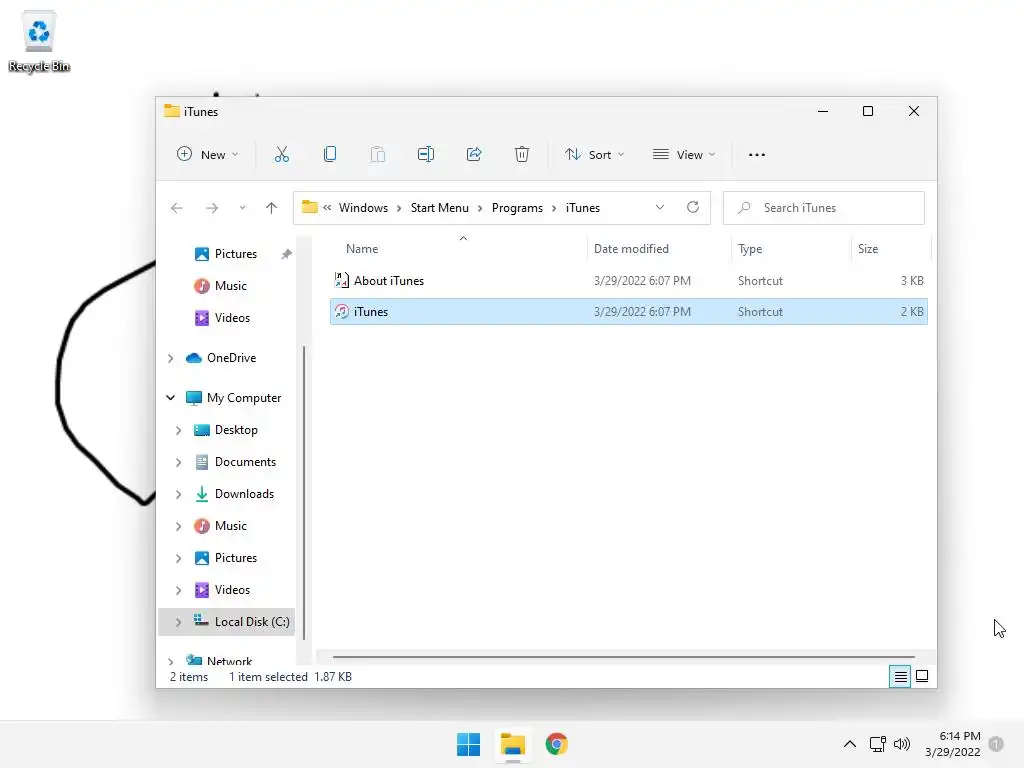
Task: Launch Google Chrome from the taskbar
Action: 556,744
